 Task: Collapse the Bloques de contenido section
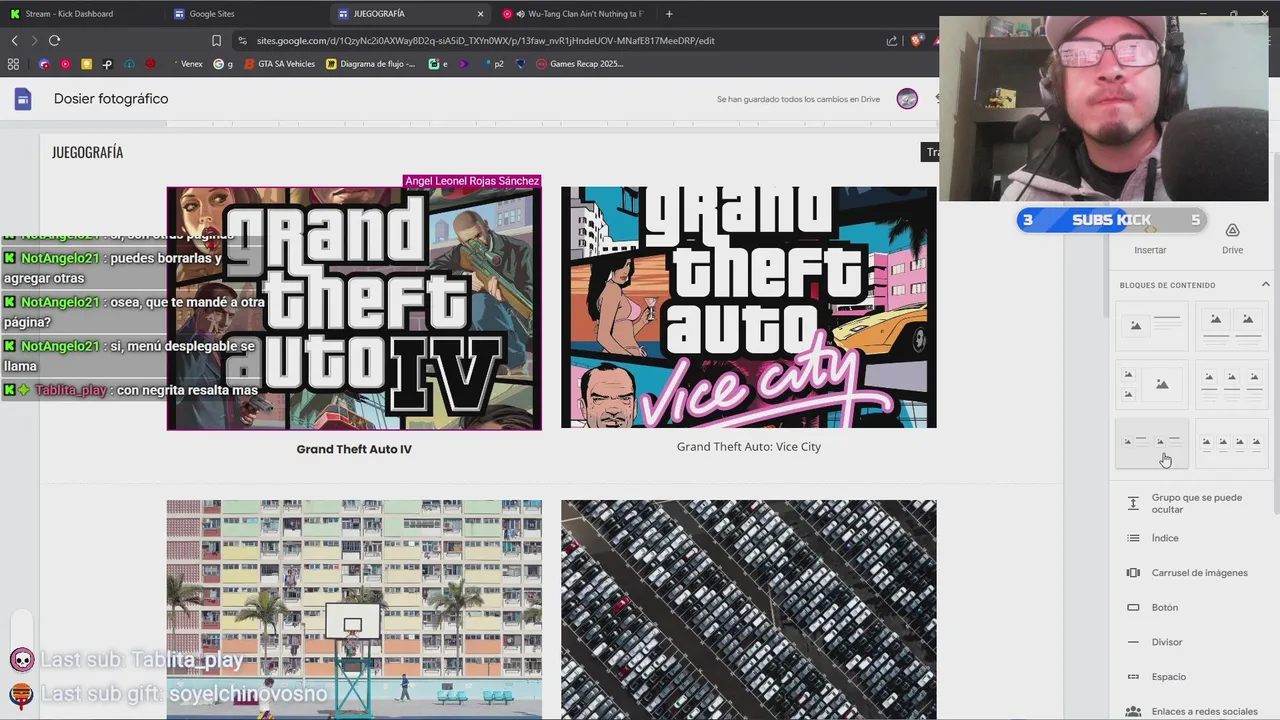tap(1265, 285)
